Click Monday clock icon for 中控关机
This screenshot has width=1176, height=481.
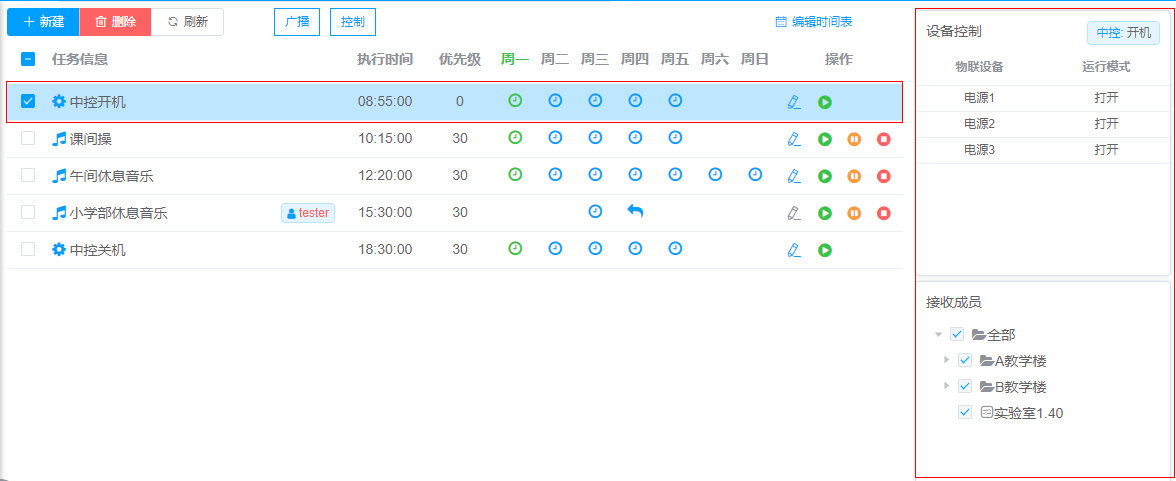point(515,249)
